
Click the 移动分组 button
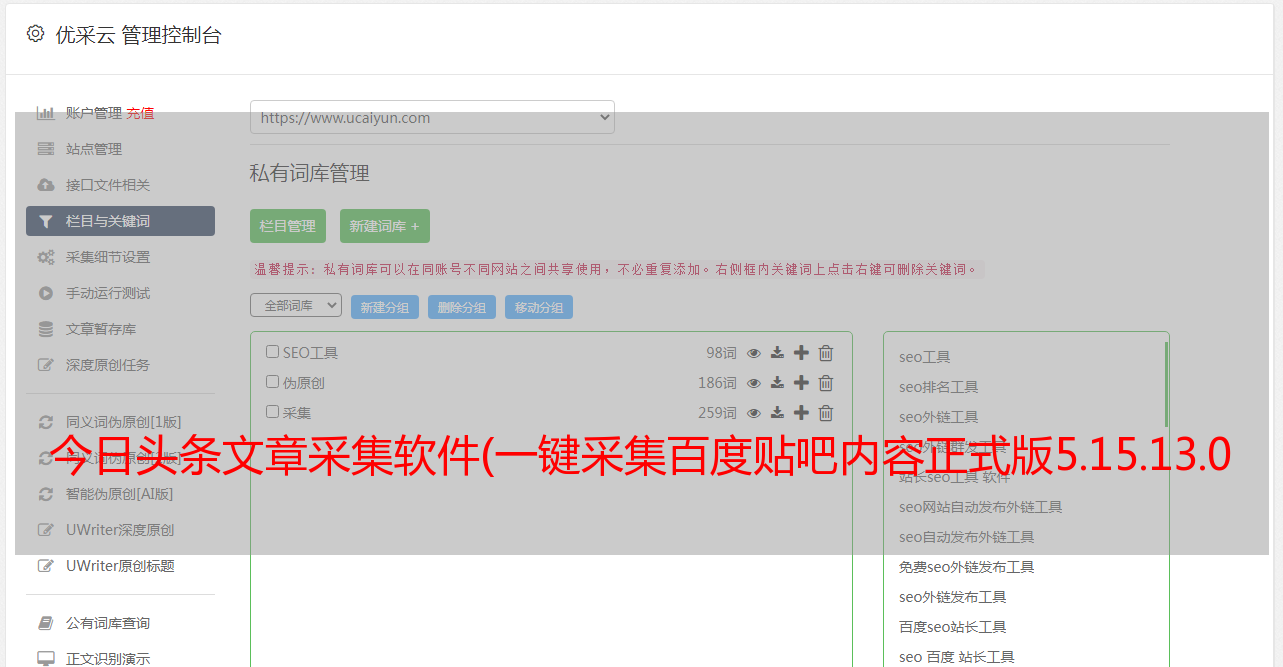click(539, 307)
